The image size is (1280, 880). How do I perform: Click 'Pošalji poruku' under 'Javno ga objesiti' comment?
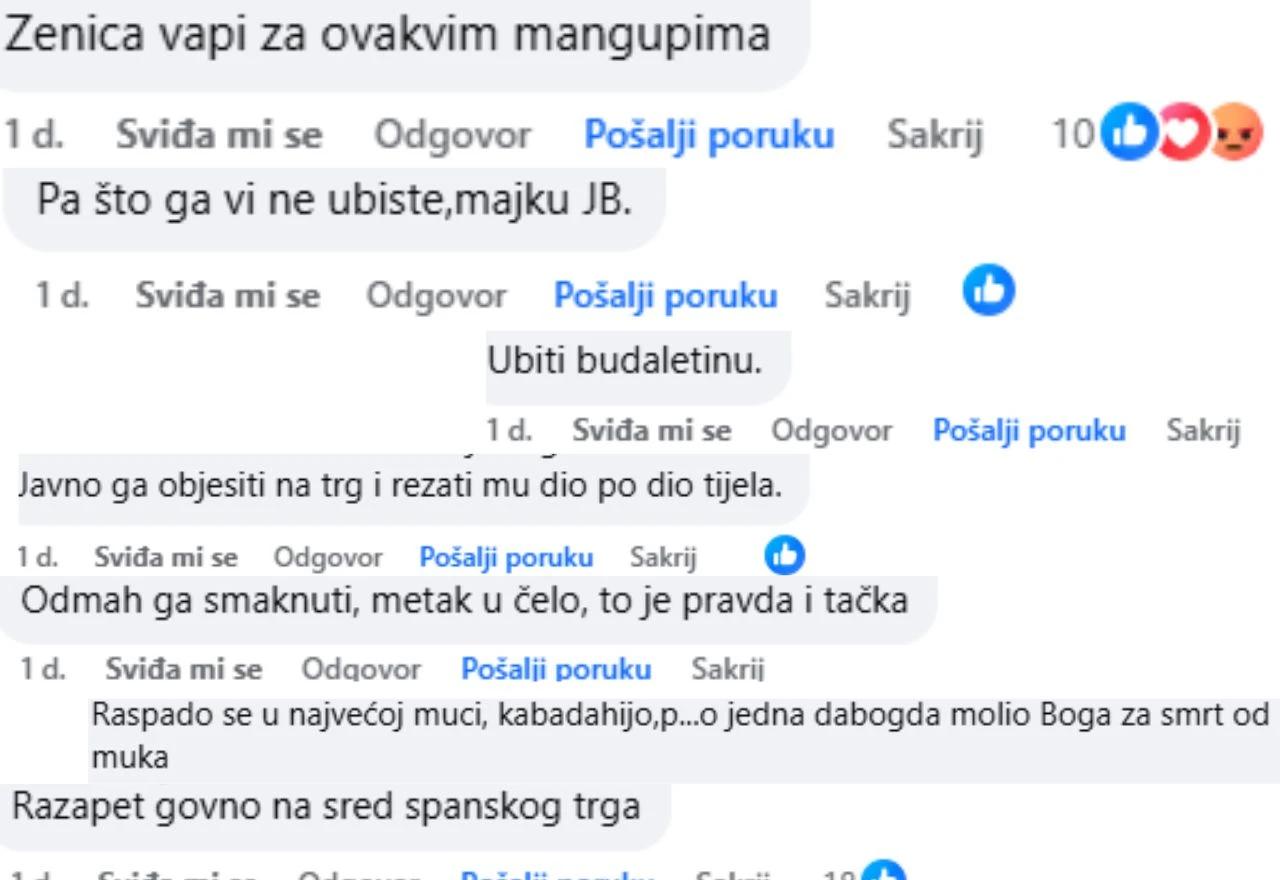(x=508, y=557)
